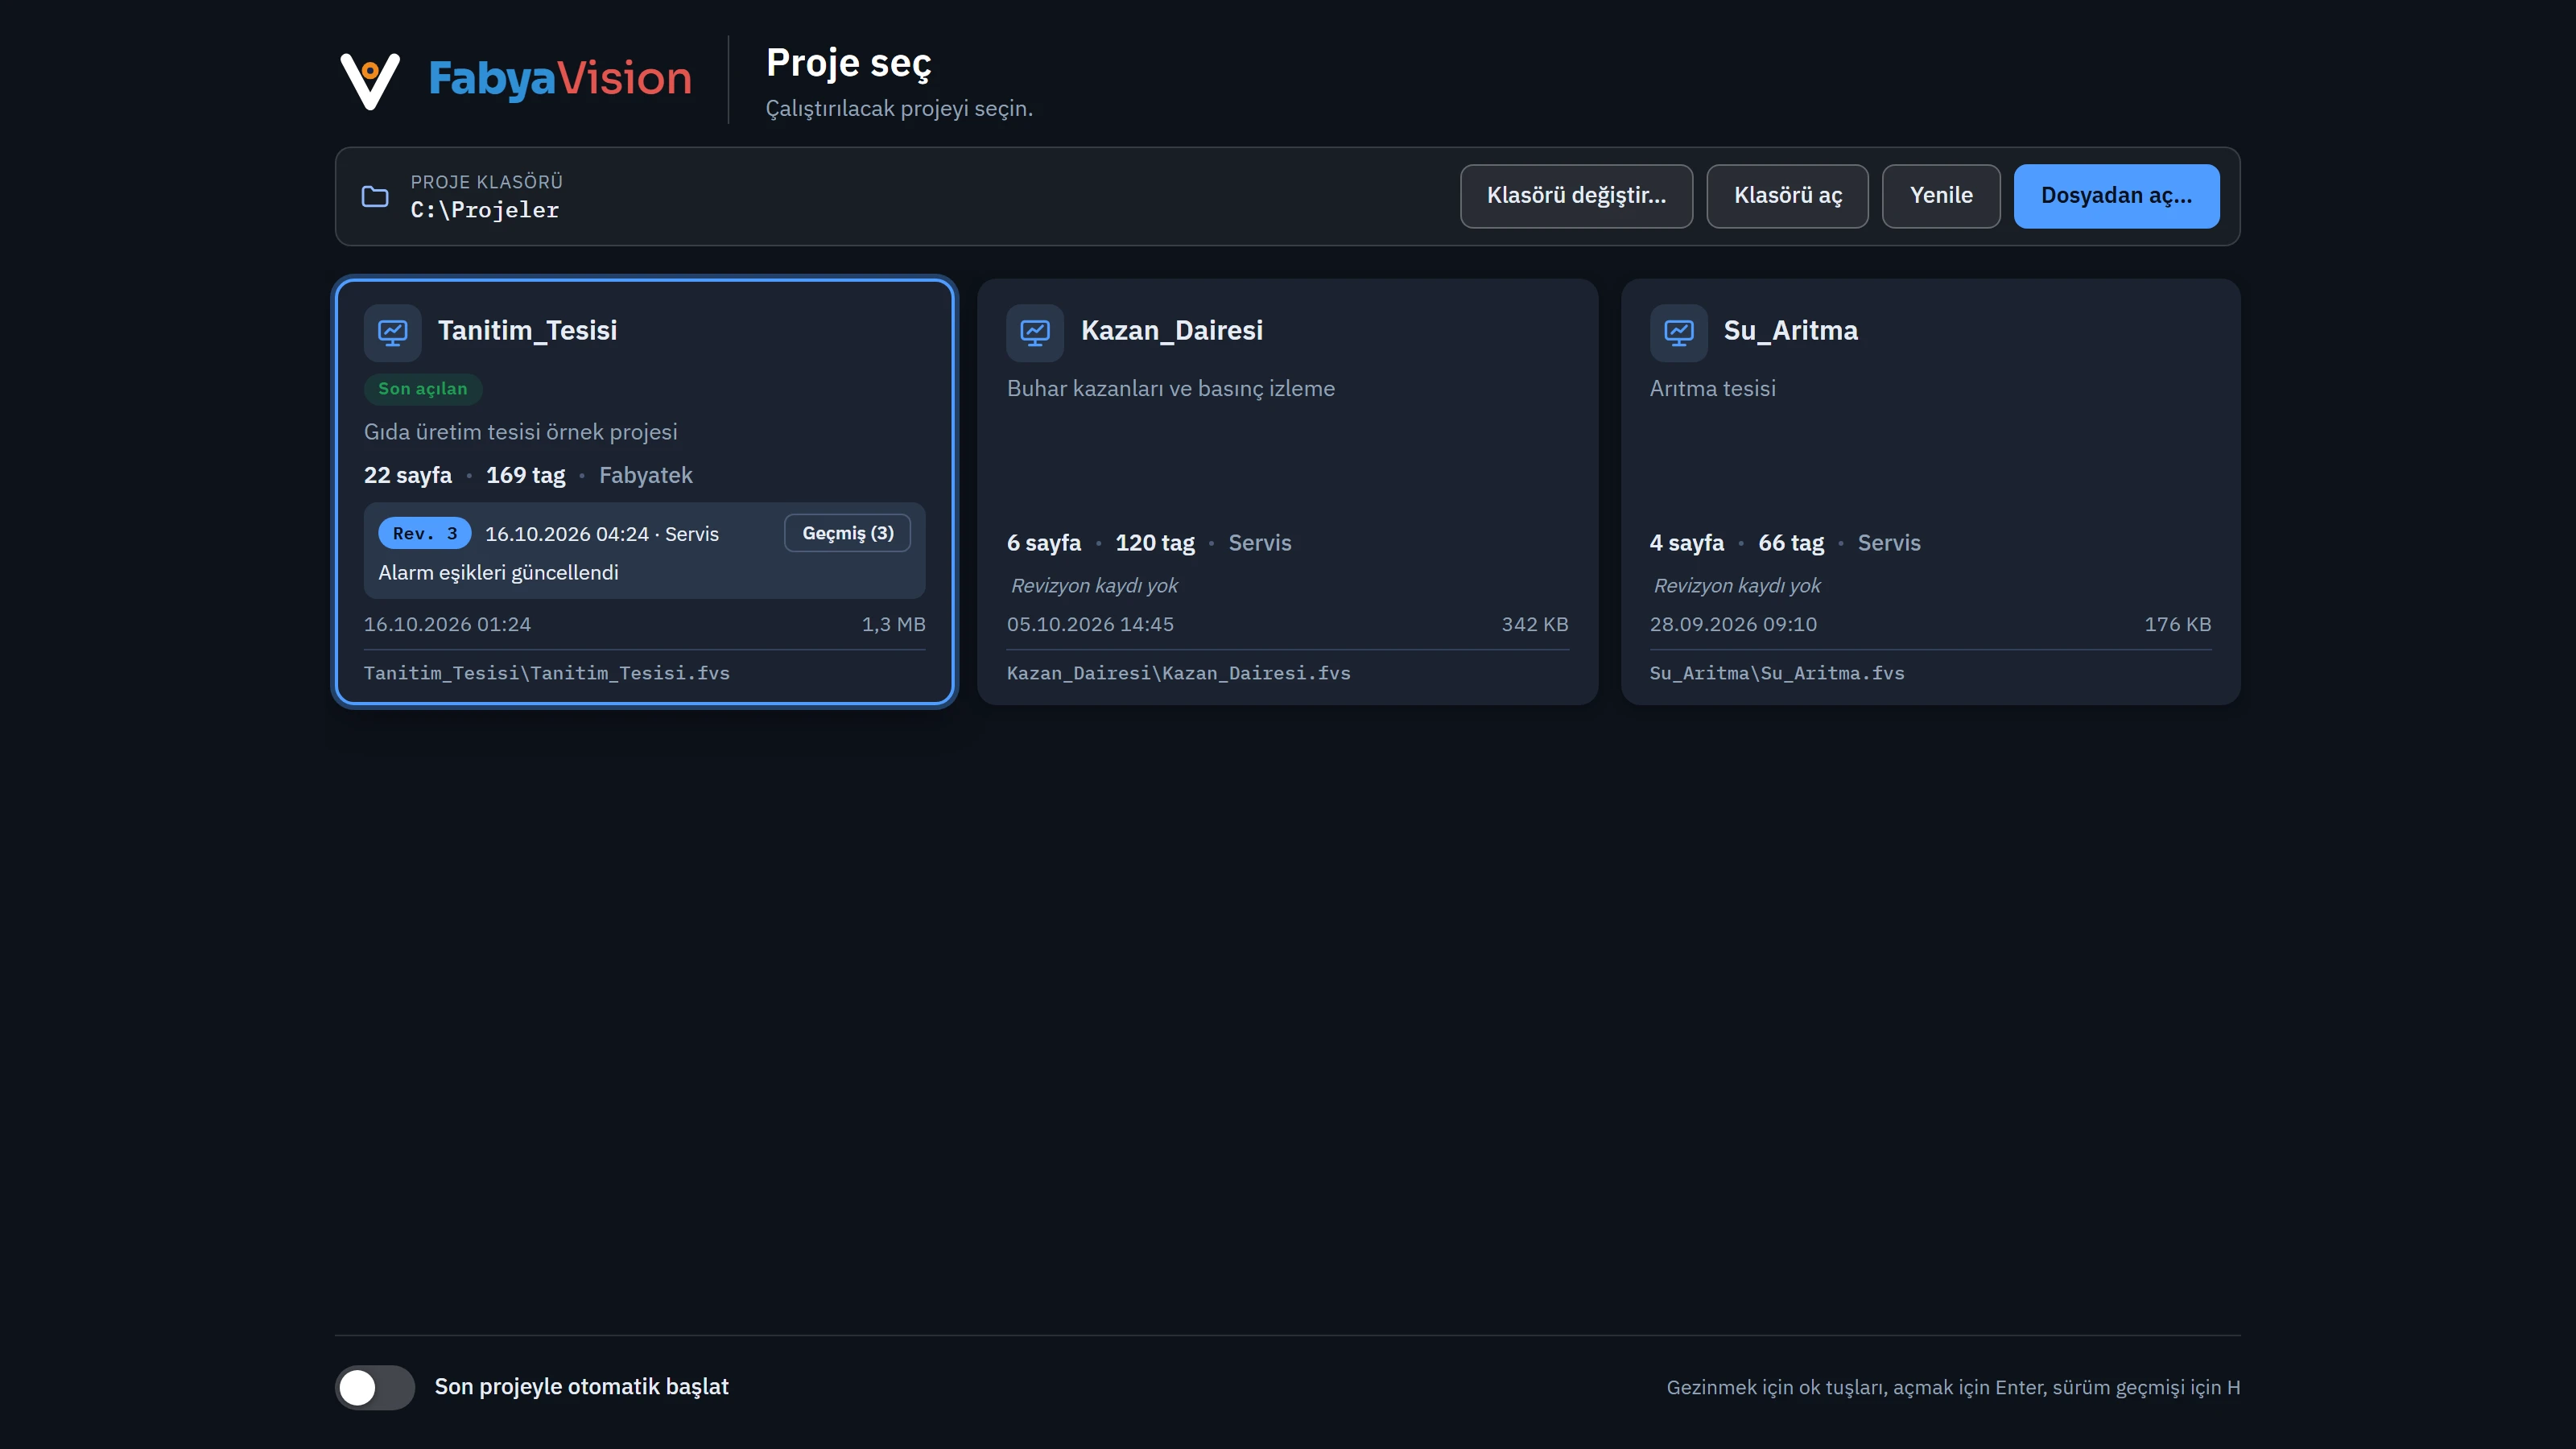Click 'Revizyon kaydı yok' on Su_Aritma card
The width and height of the screenshot is (2576, 1449).
coord(1737,586)
